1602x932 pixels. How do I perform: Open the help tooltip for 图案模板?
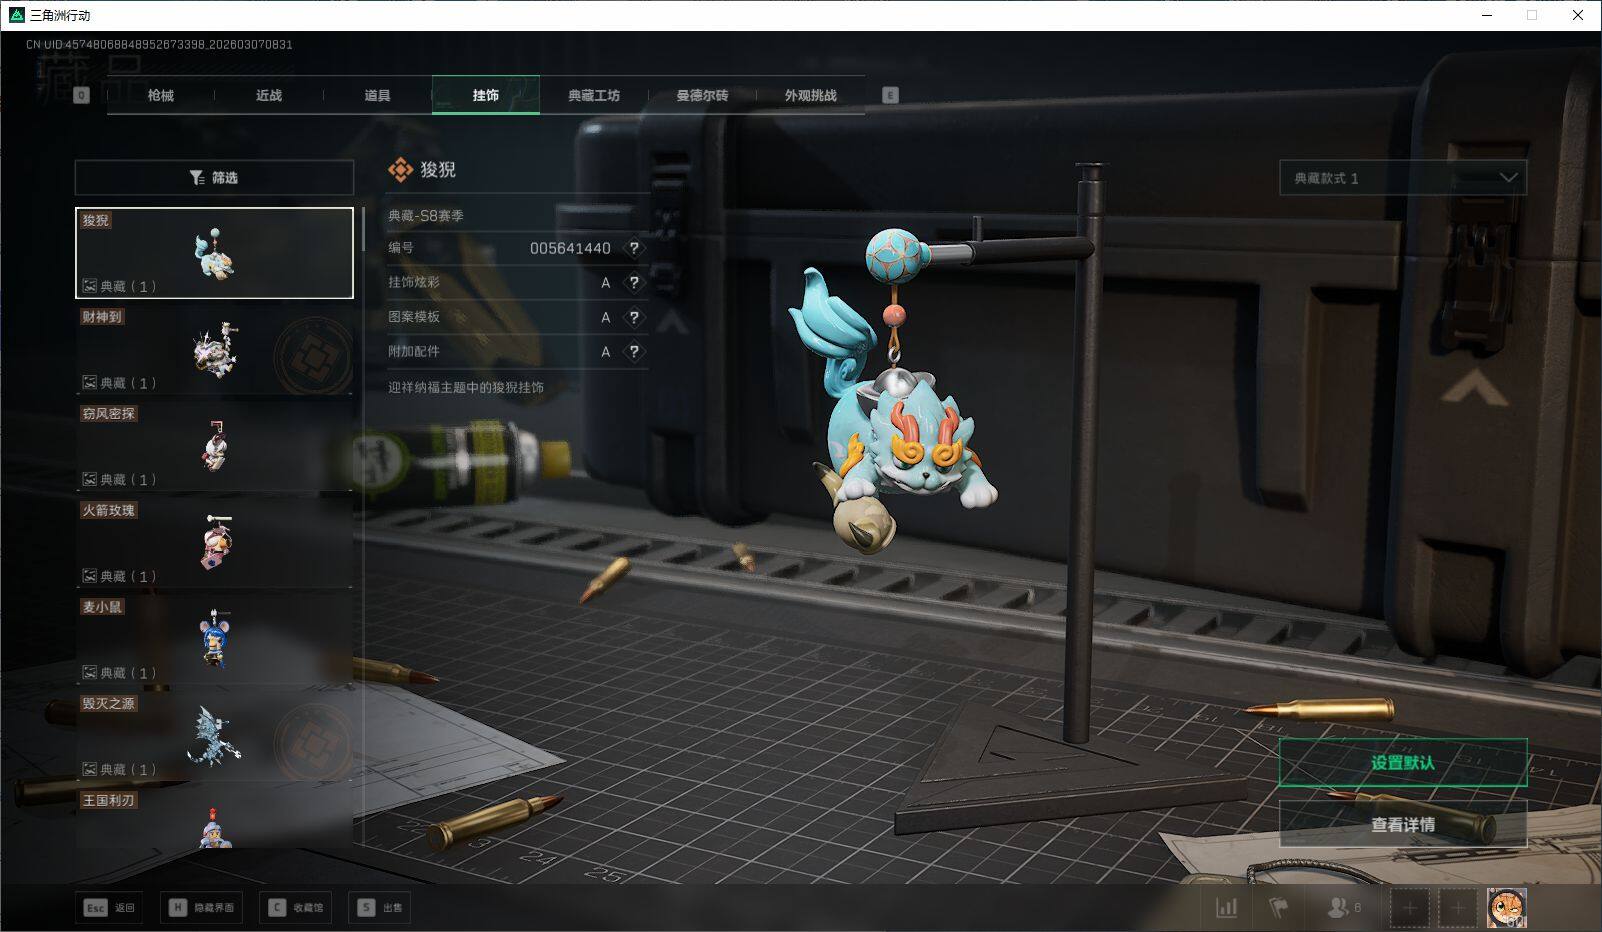point(634,317)
